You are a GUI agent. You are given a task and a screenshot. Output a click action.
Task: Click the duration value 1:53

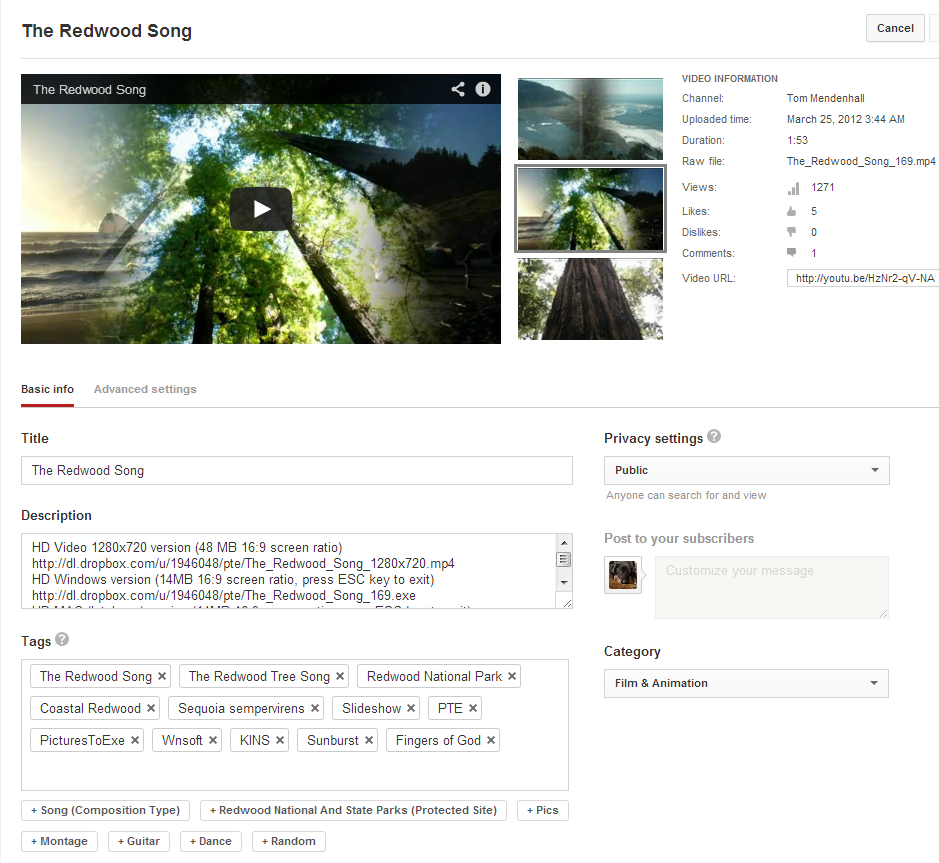[797, 140]
